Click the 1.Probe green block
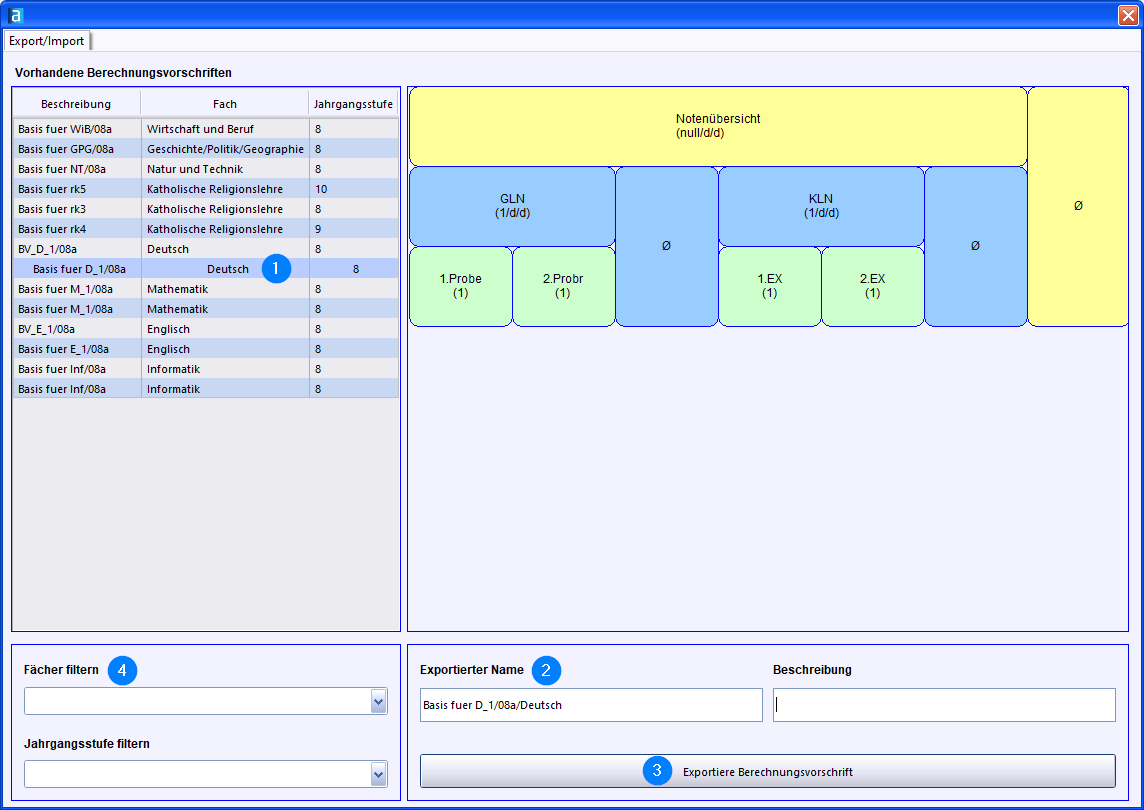The height and width of the screenshot is (810, 1144). pyautogui.click(x=460, y=286)
